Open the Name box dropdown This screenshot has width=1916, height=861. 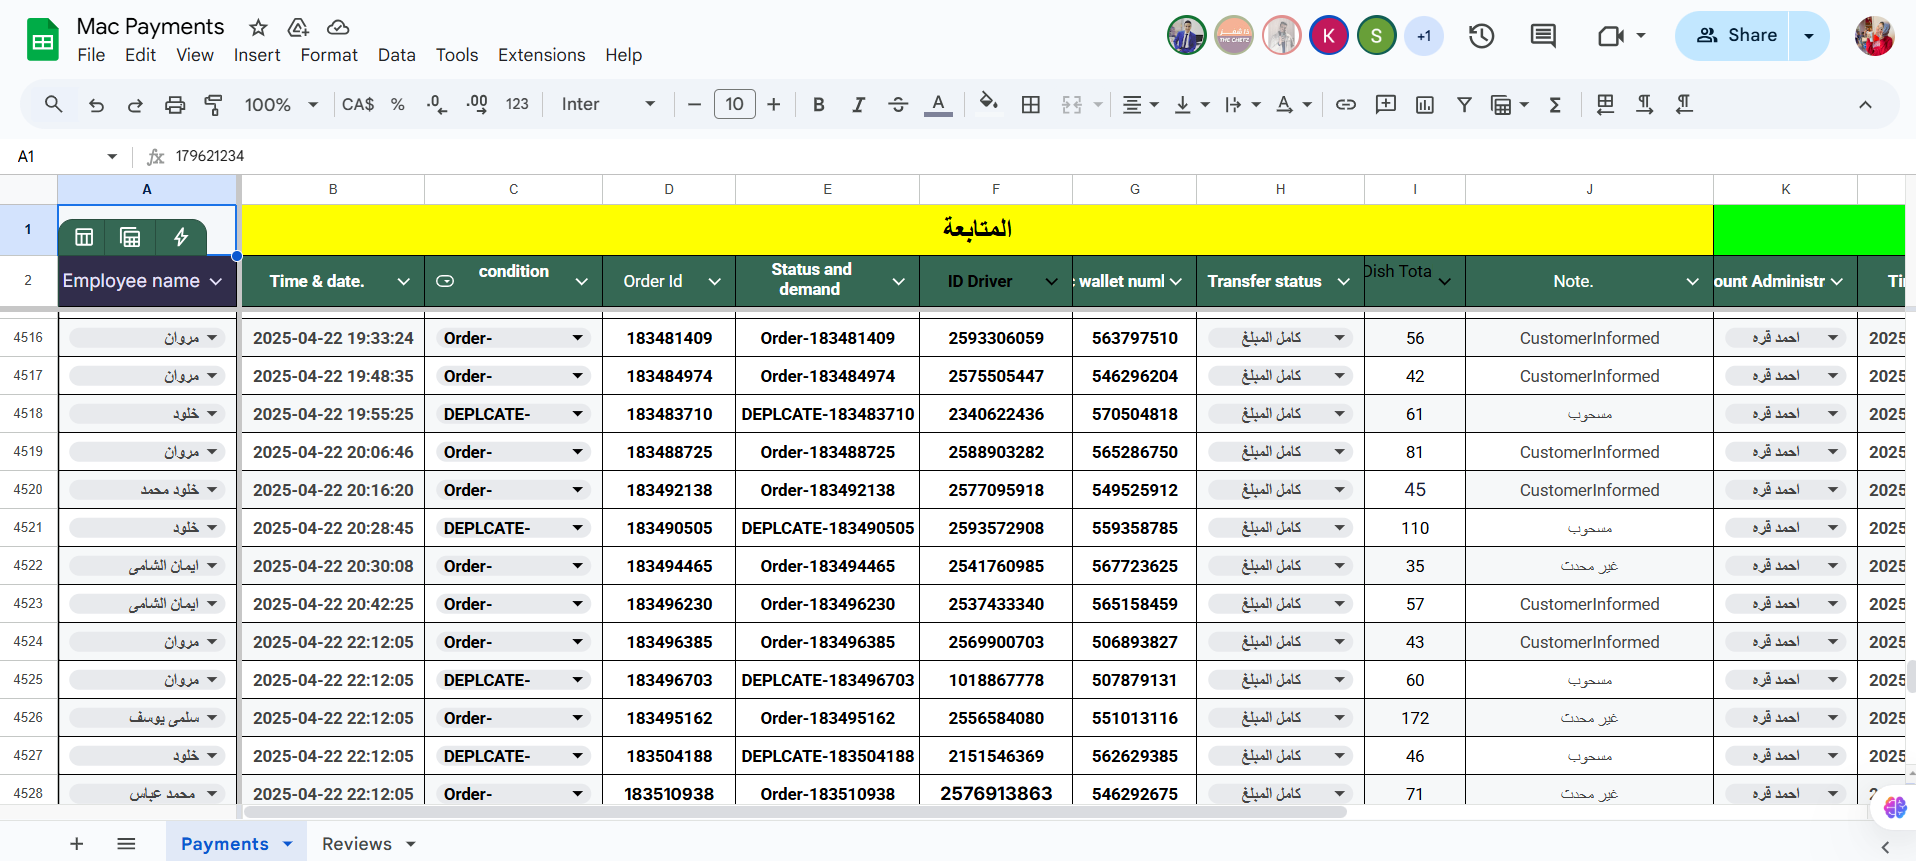coord(112,156)
